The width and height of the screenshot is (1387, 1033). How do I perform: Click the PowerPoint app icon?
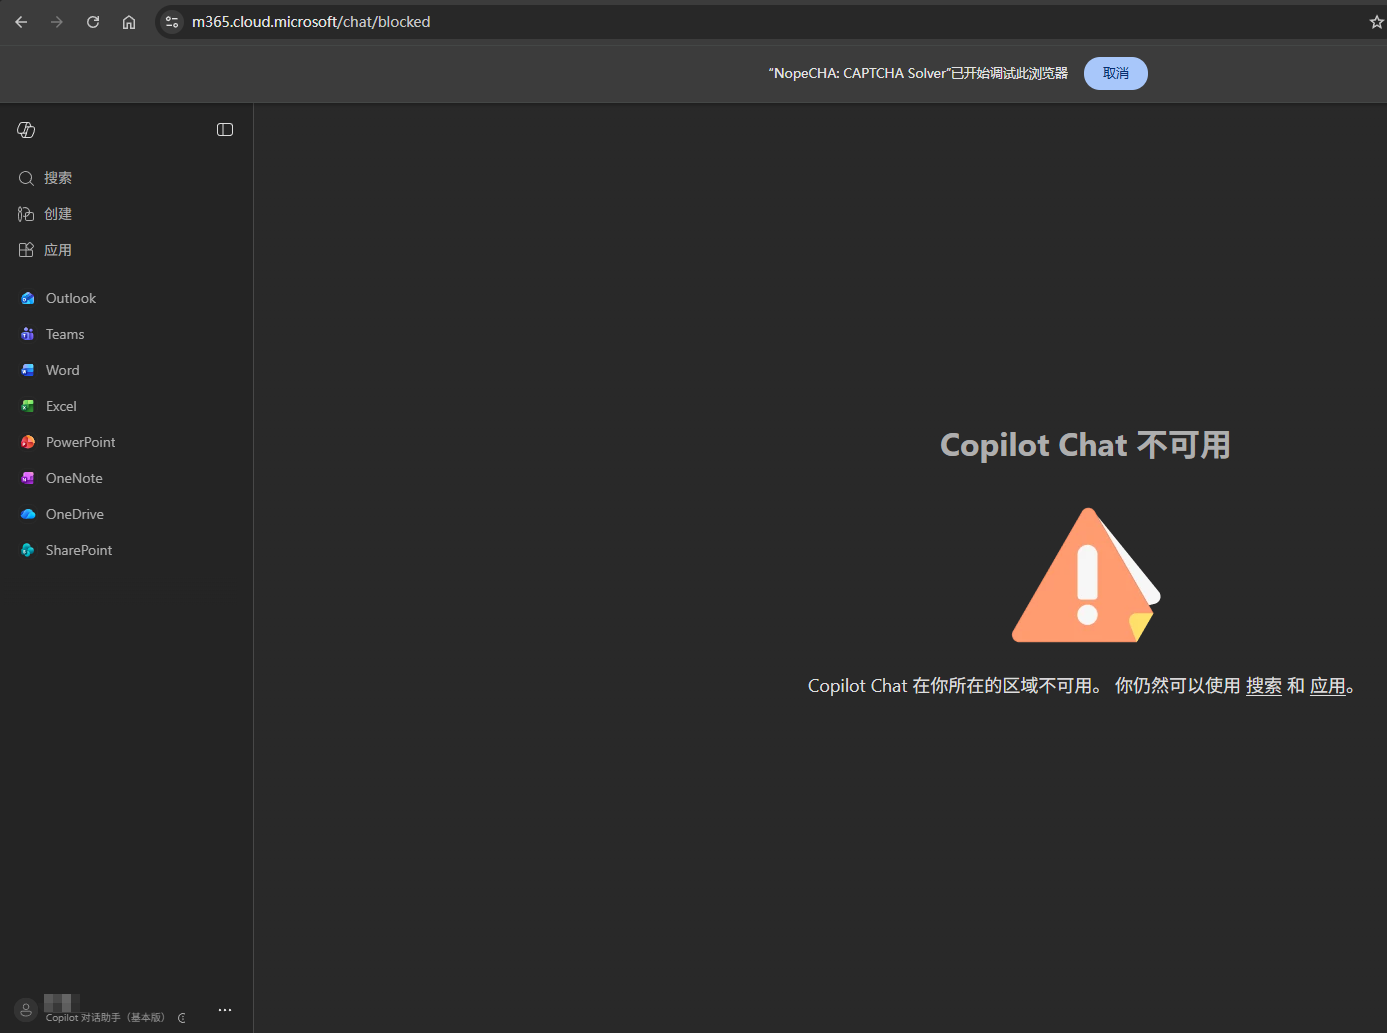(x=28, y=442)
